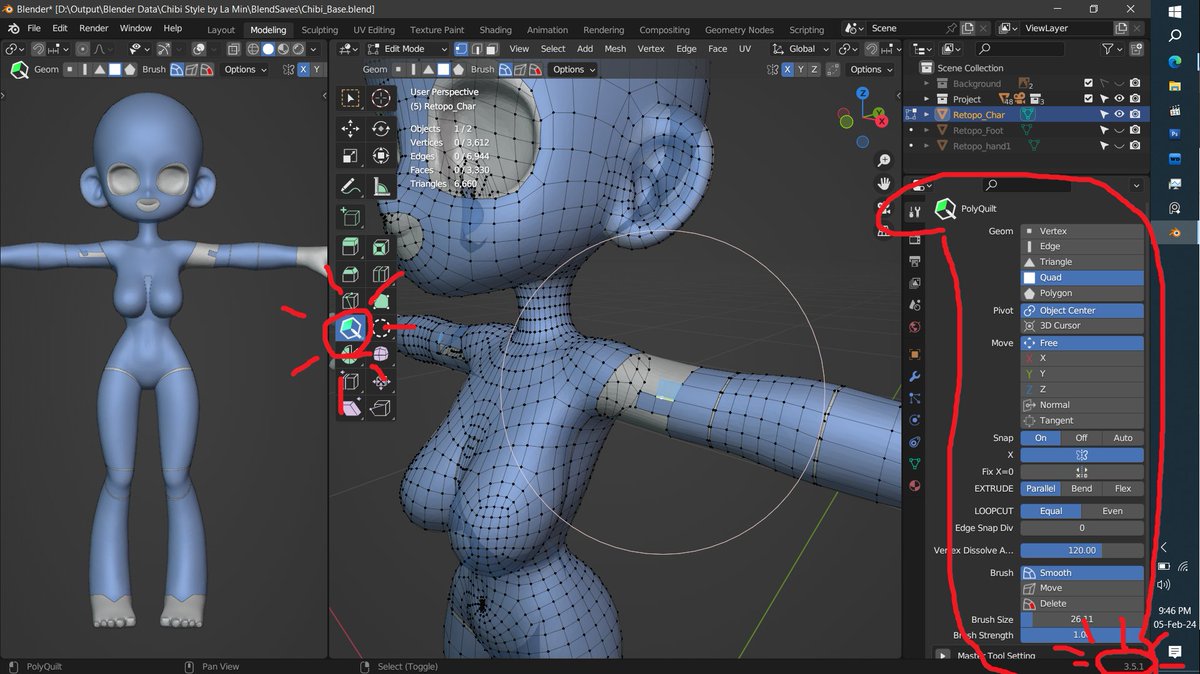Adjust the Vertex Dissolve Angle slider

pyautogui.click(x=1082, y=550)
